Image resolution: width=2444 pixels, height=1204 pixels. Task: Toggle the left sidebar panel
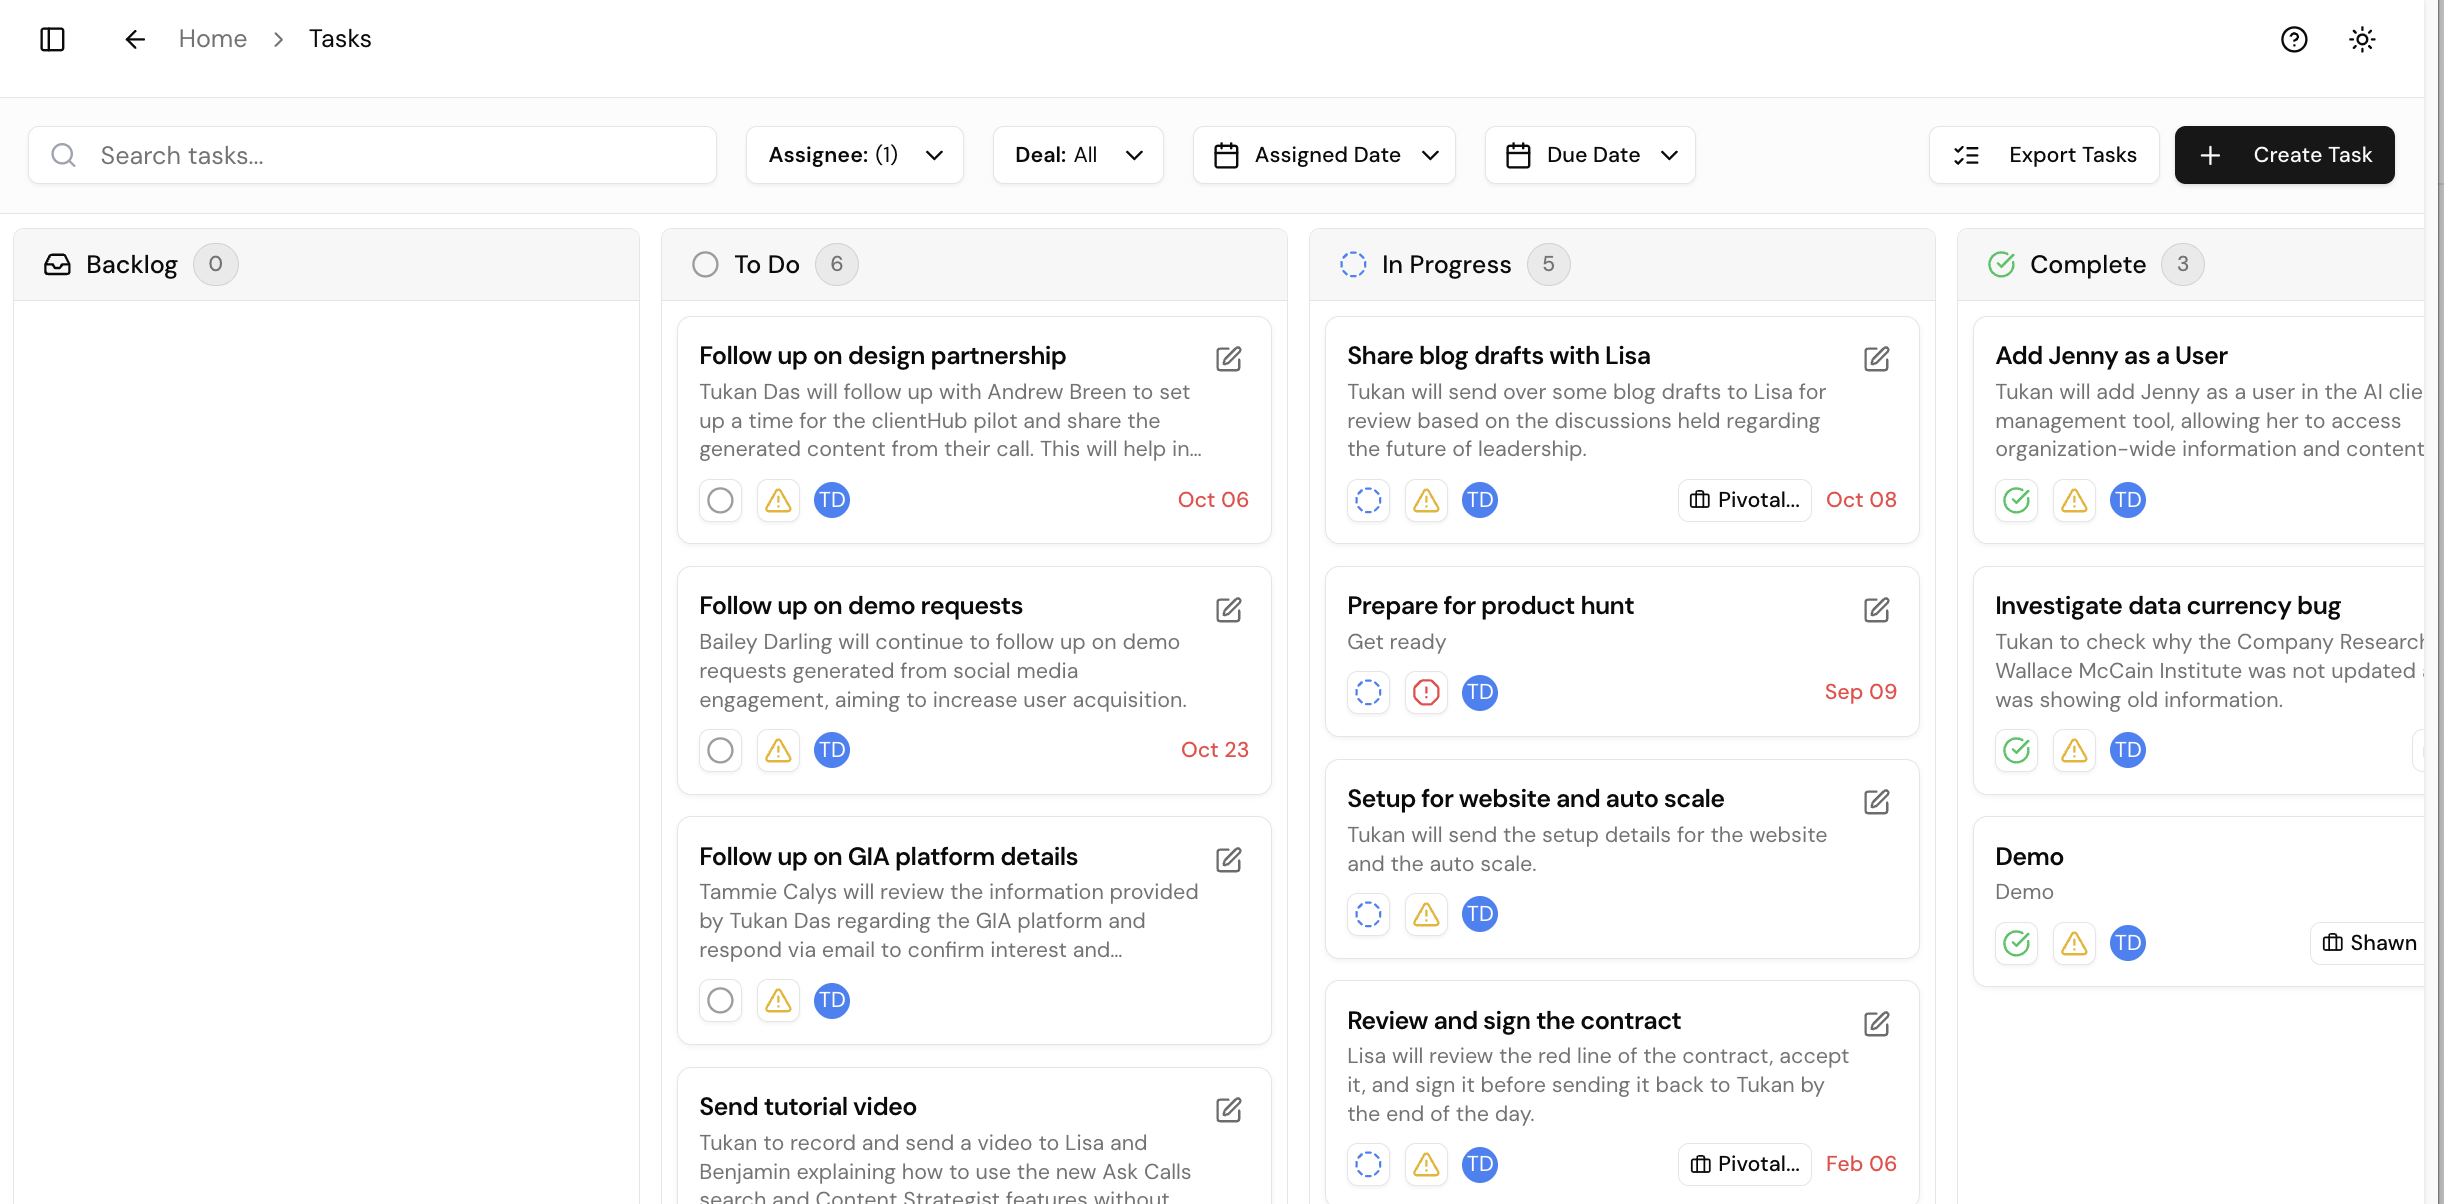point(53,39)
